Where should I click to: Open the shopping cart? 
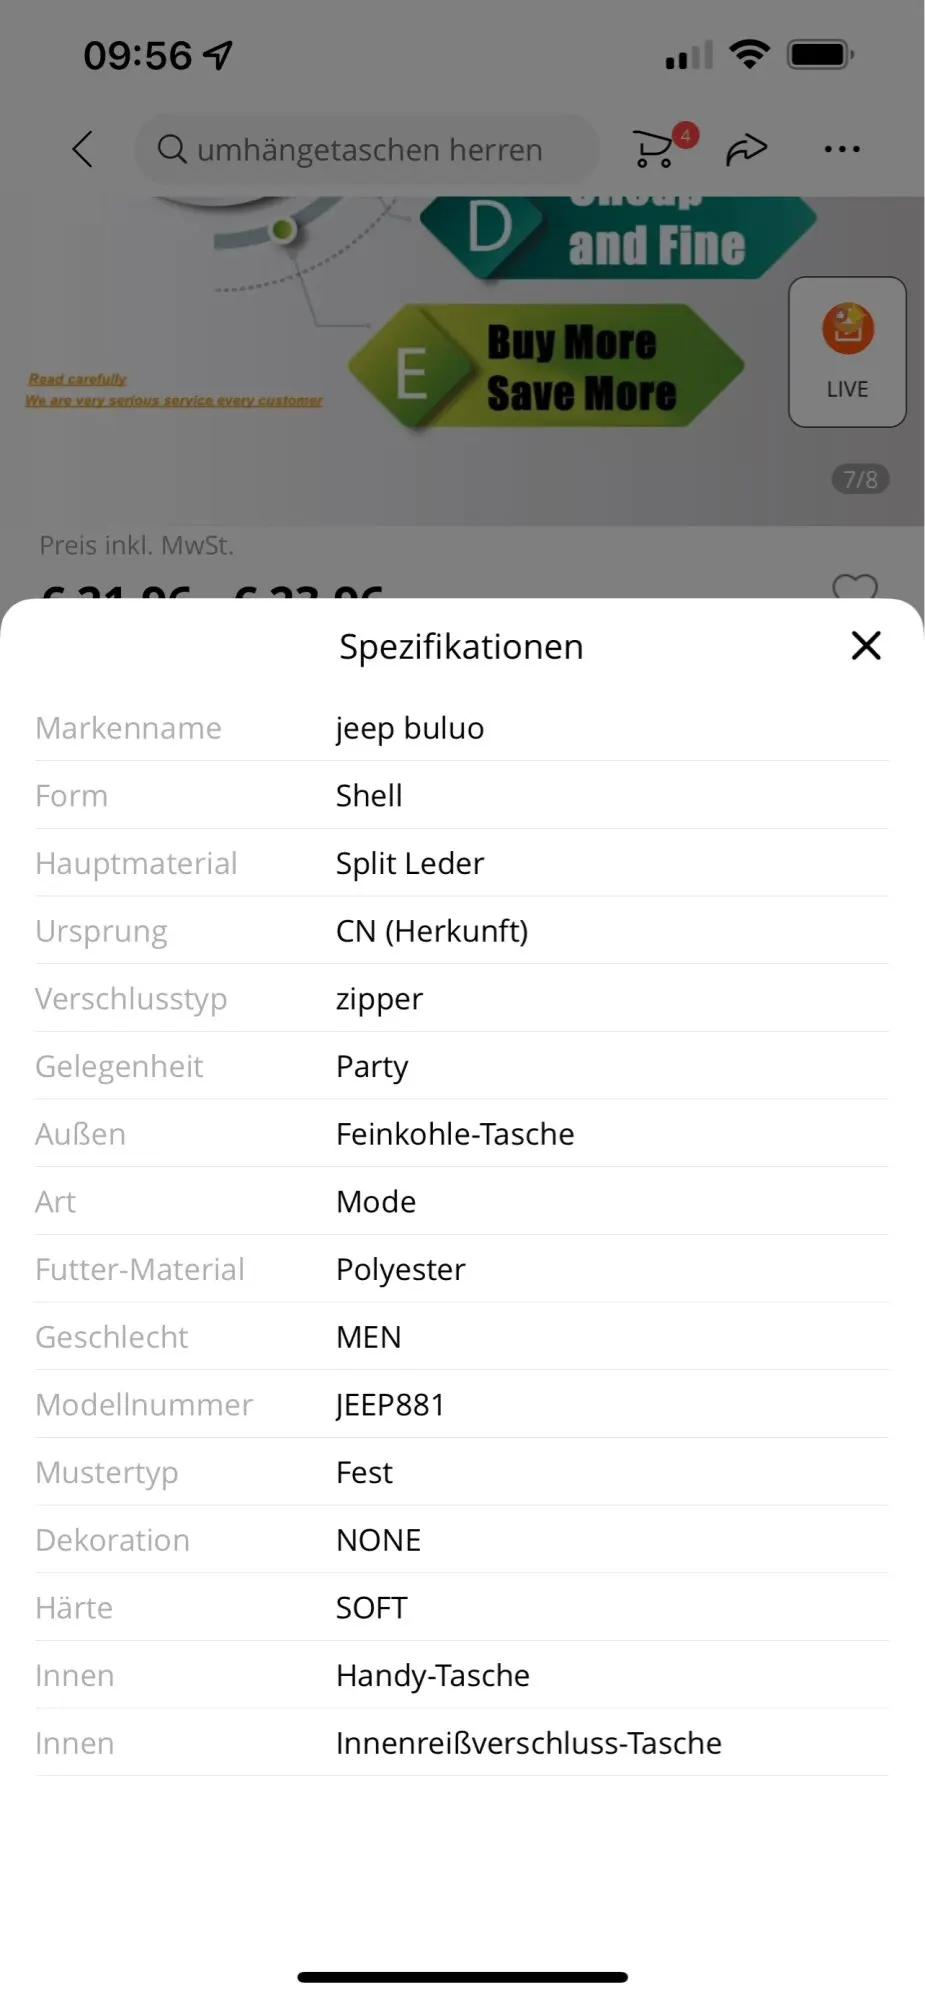point(657,149)
